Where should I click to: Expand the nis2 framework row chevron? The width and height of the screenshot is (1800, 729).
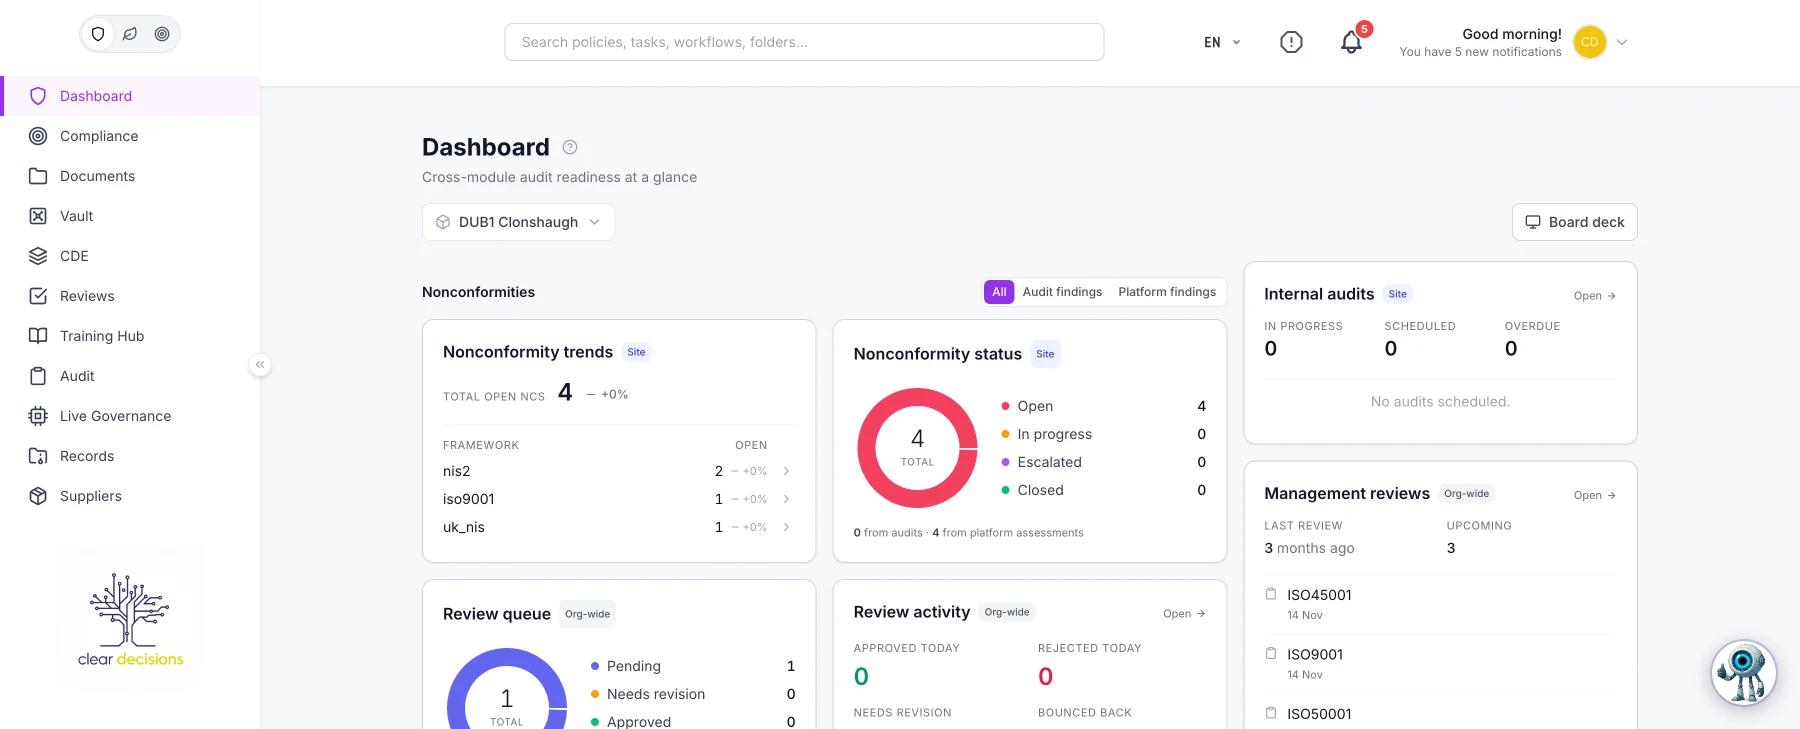point(787,471)
